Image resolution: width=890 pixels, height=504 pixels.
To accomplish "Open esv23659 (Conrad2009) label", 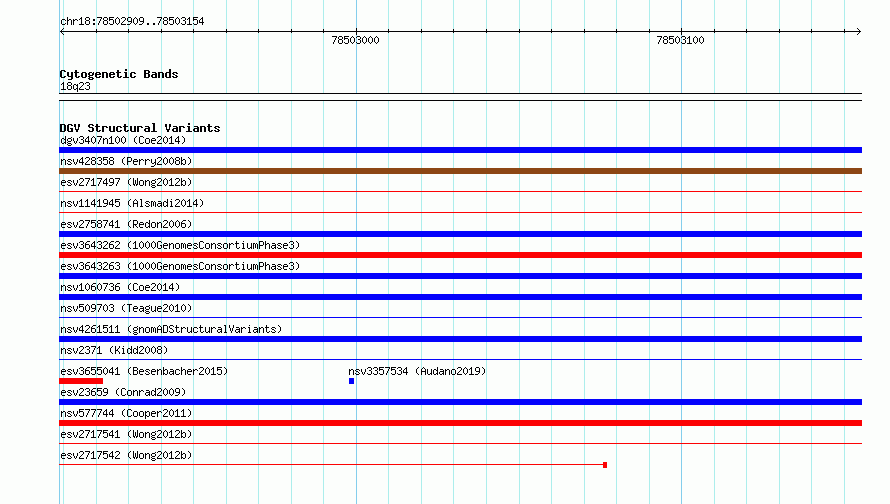I will [123, 392].
